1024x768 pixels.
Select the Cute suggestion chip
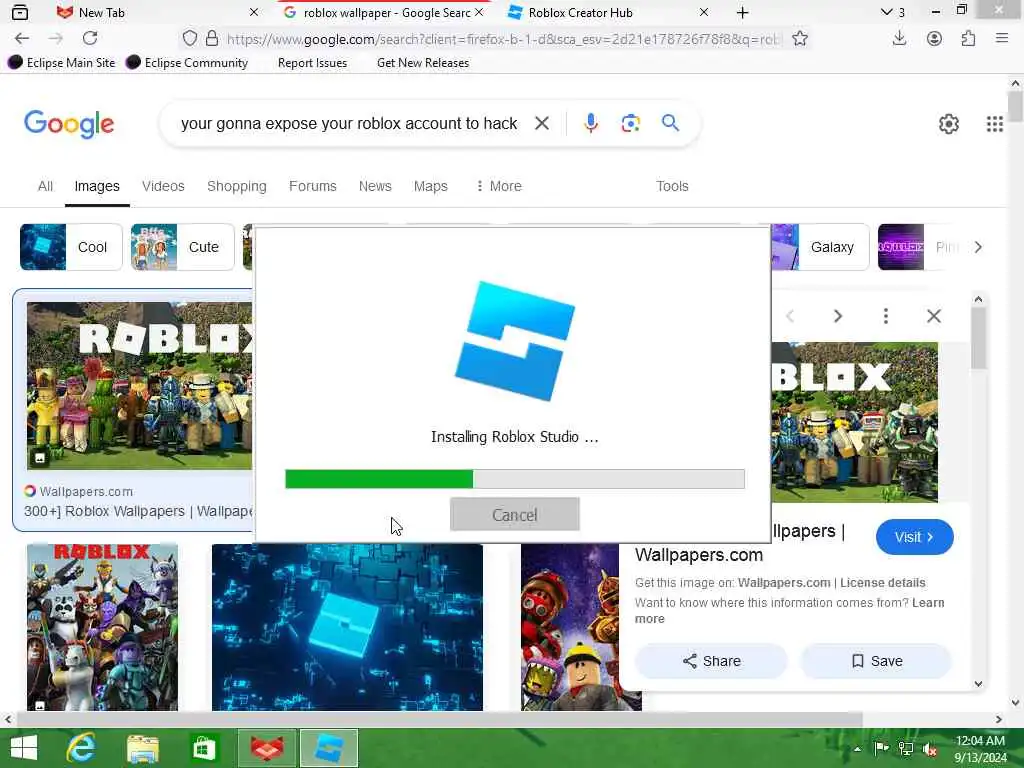(x=182, y=247)
